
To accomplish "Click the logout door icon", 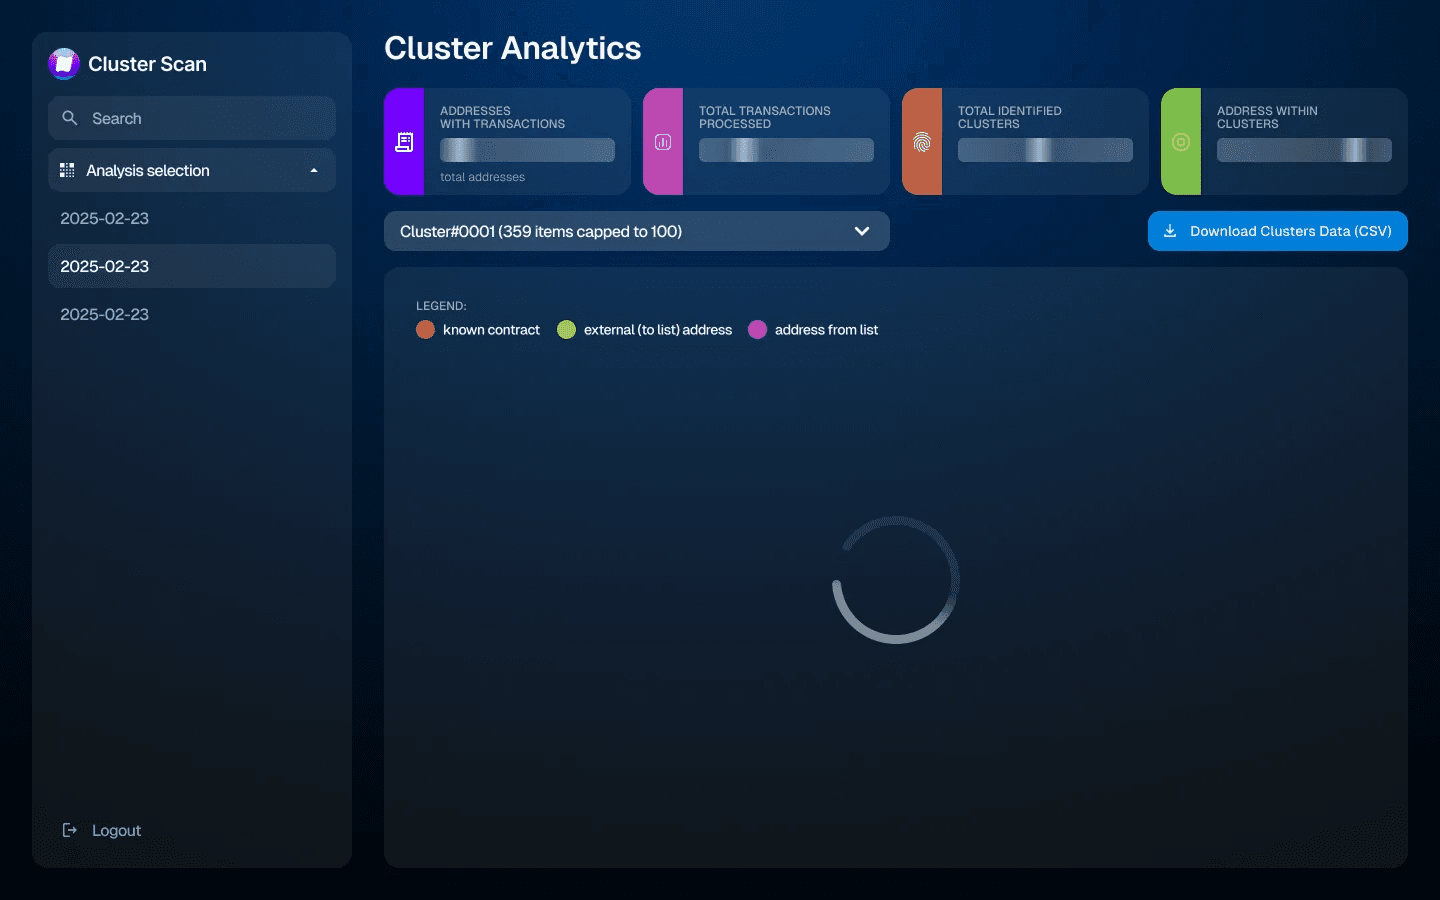I will [x=70, y=830].
